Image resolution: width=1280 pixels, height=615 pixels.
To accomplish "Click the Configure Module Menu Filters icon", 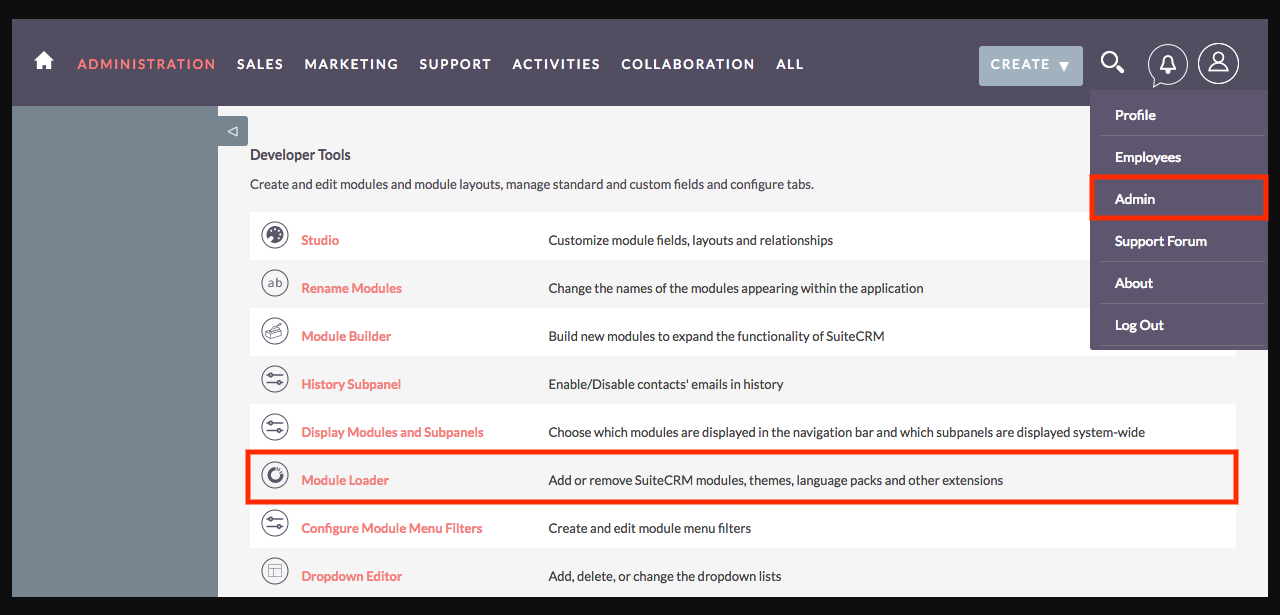I will 274,524.
